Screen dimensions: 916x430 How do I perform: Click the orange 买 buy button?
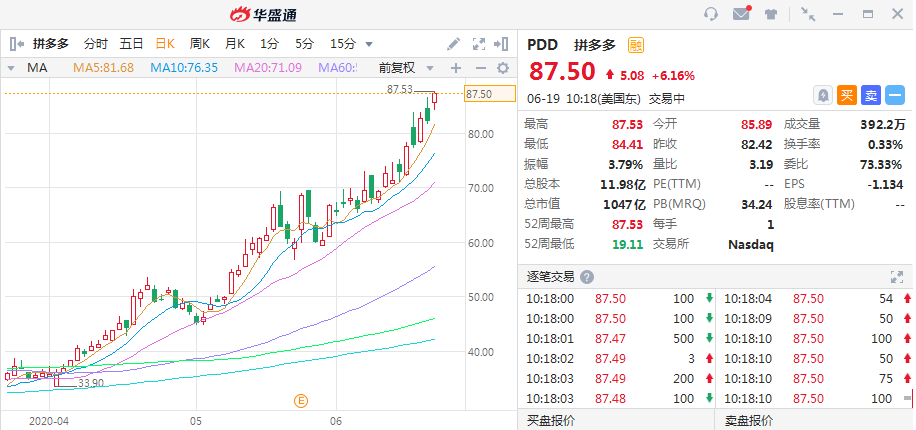tap(846, 95)
